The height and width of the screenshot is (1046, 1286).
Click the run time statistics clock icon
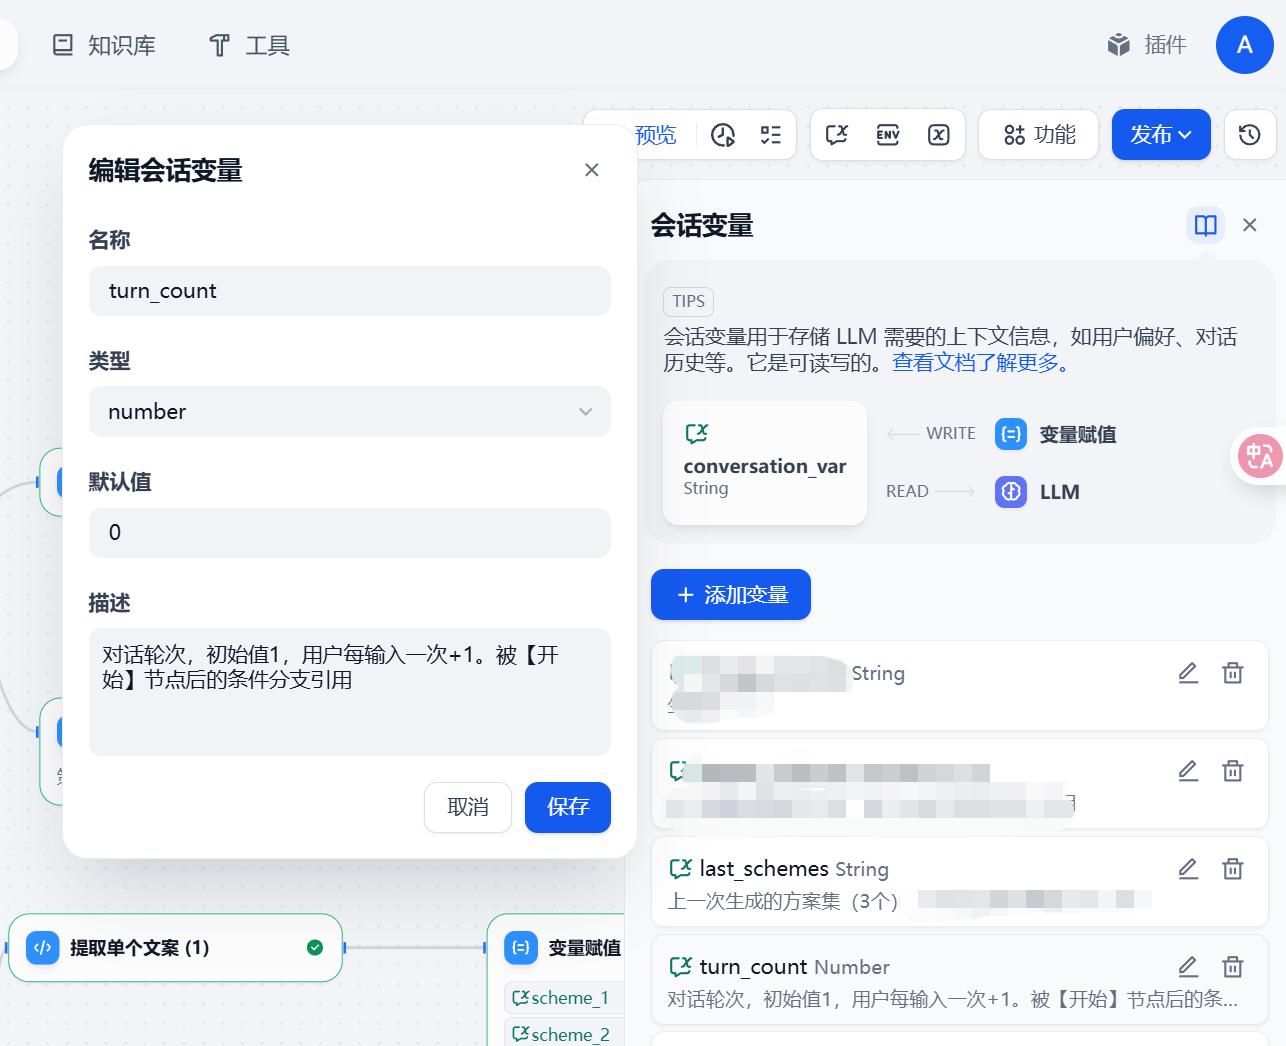coord(723,134)
